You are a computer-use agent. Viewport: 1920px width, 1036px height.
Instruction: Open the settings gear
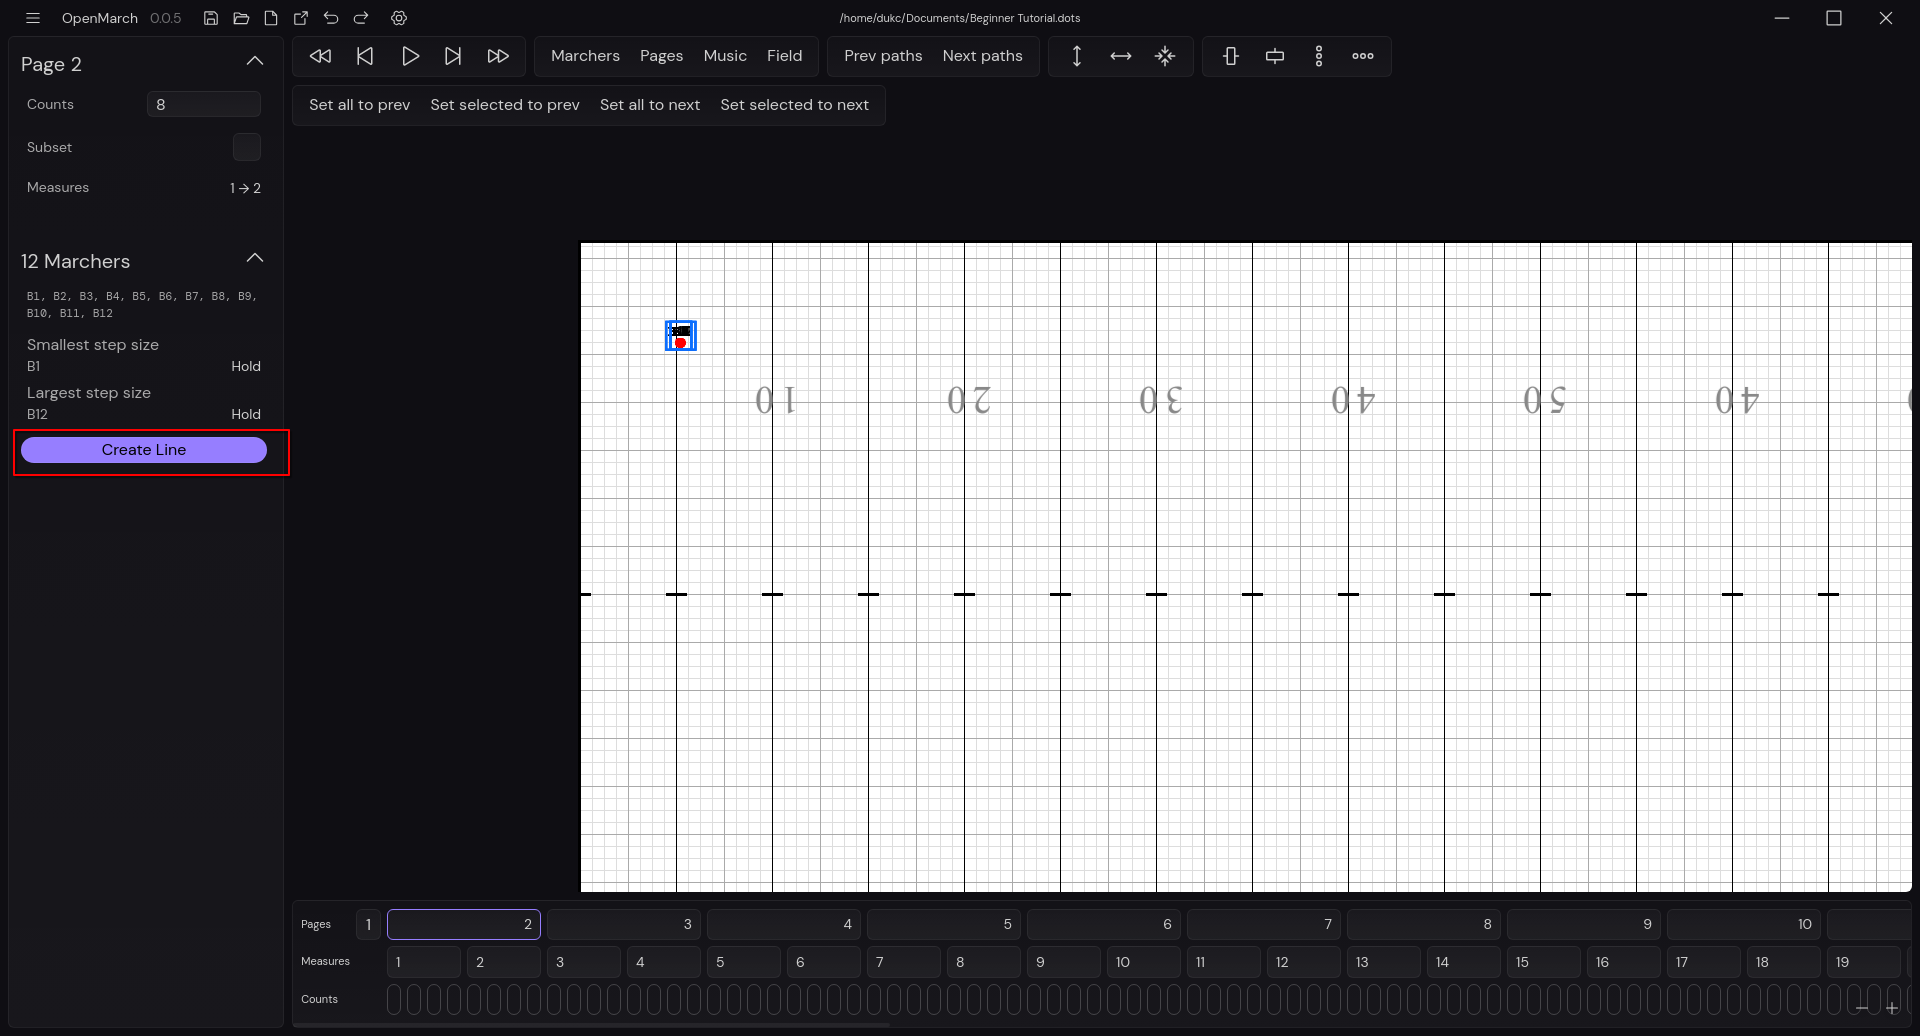[x=399, y=18]
